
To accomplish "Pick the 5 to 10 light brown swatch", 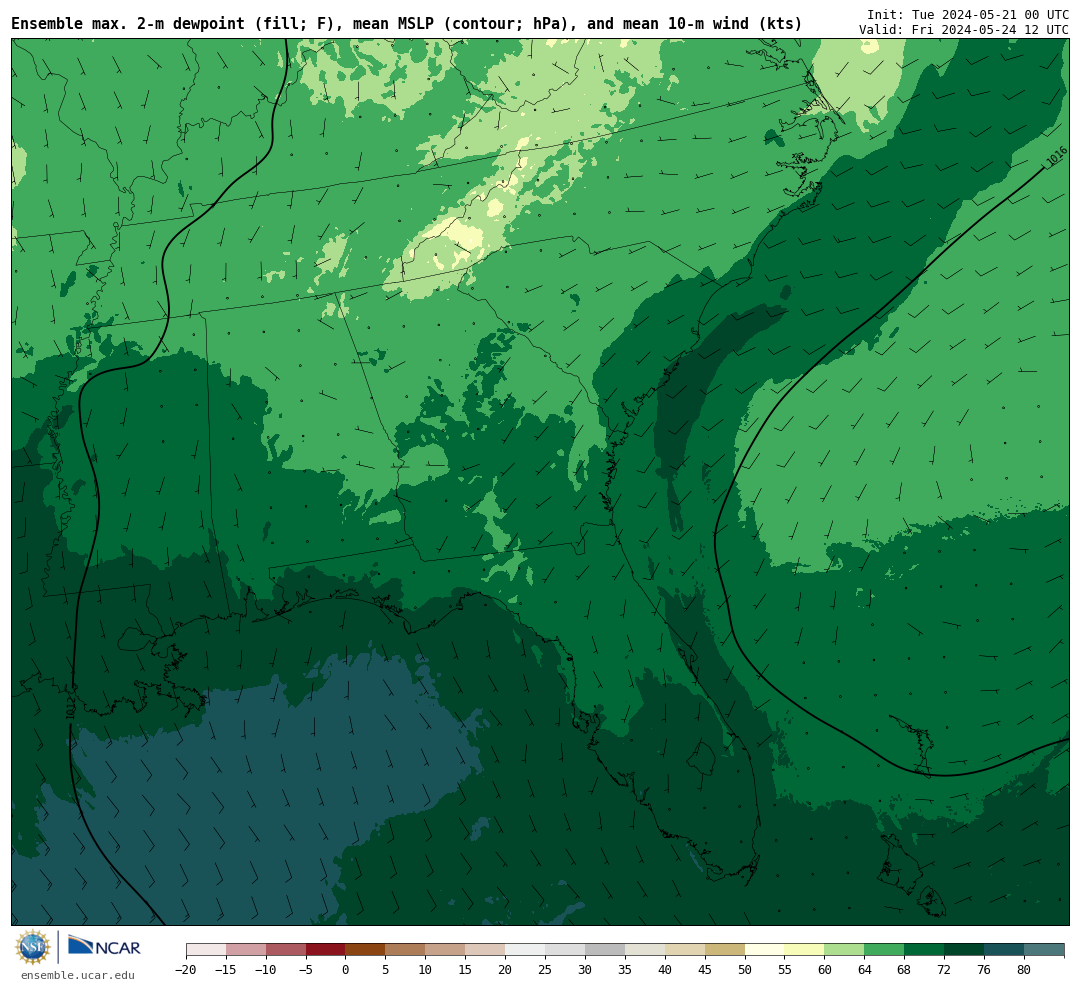I will 406,950.
